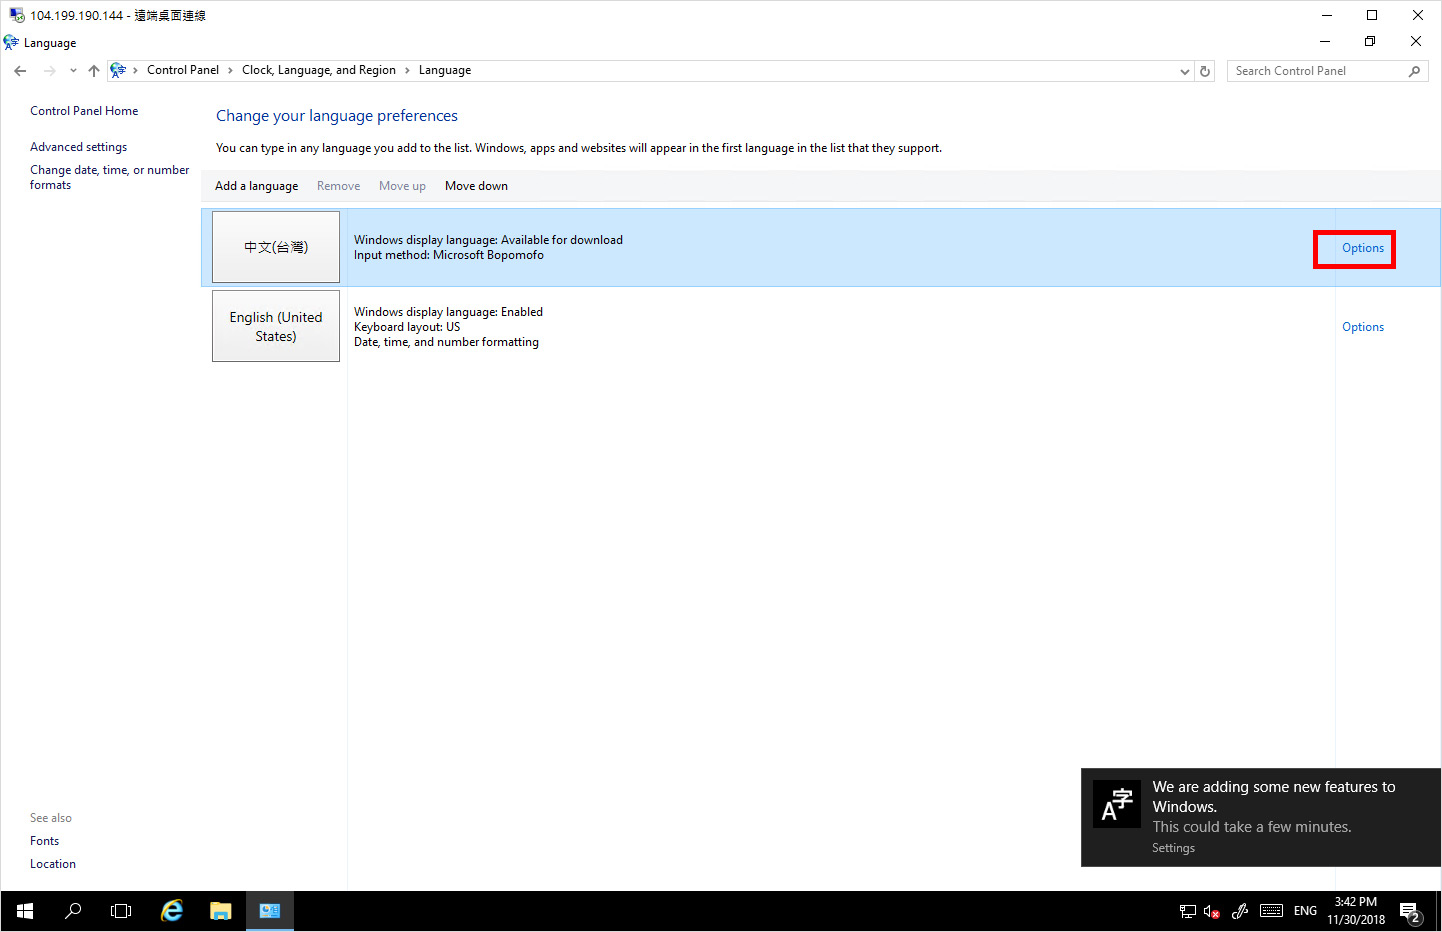
Task: Select Control Panel in breadcrumb
Action: pos(183,70)
